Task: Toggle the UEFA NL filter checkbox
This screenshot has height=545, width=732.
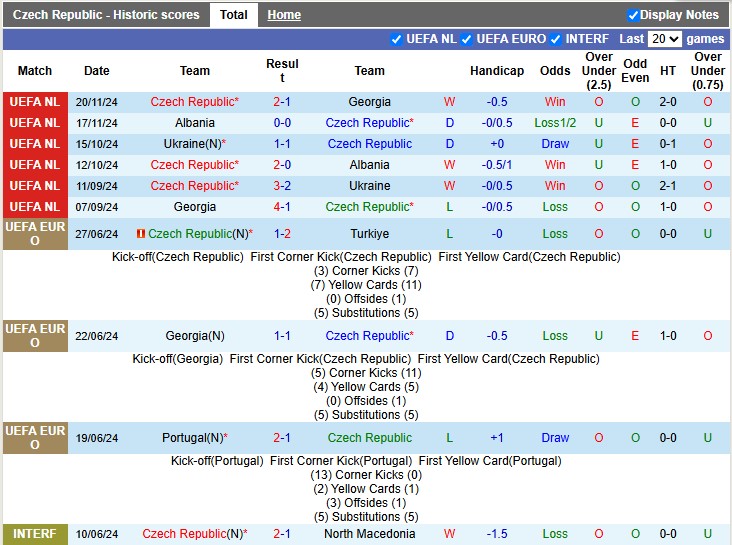Action: click(397, 39)
